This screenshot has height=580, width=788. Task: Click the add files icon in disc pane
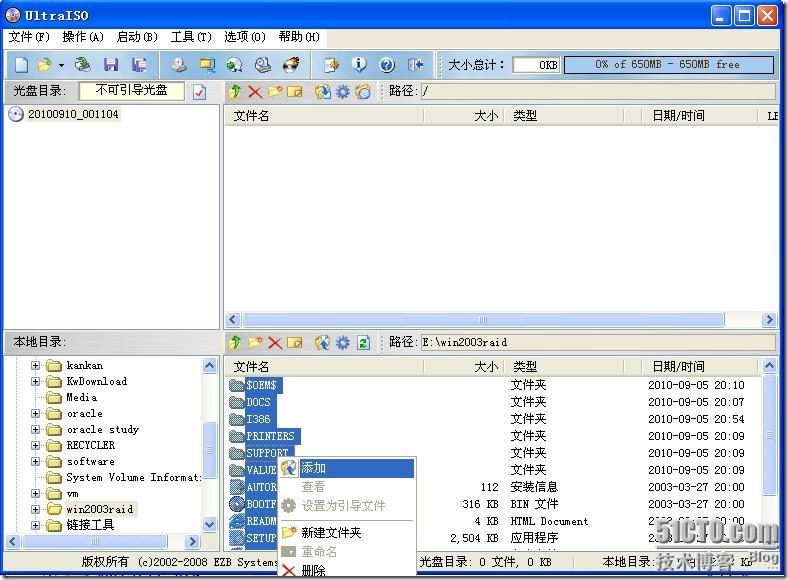coord(323,91)
